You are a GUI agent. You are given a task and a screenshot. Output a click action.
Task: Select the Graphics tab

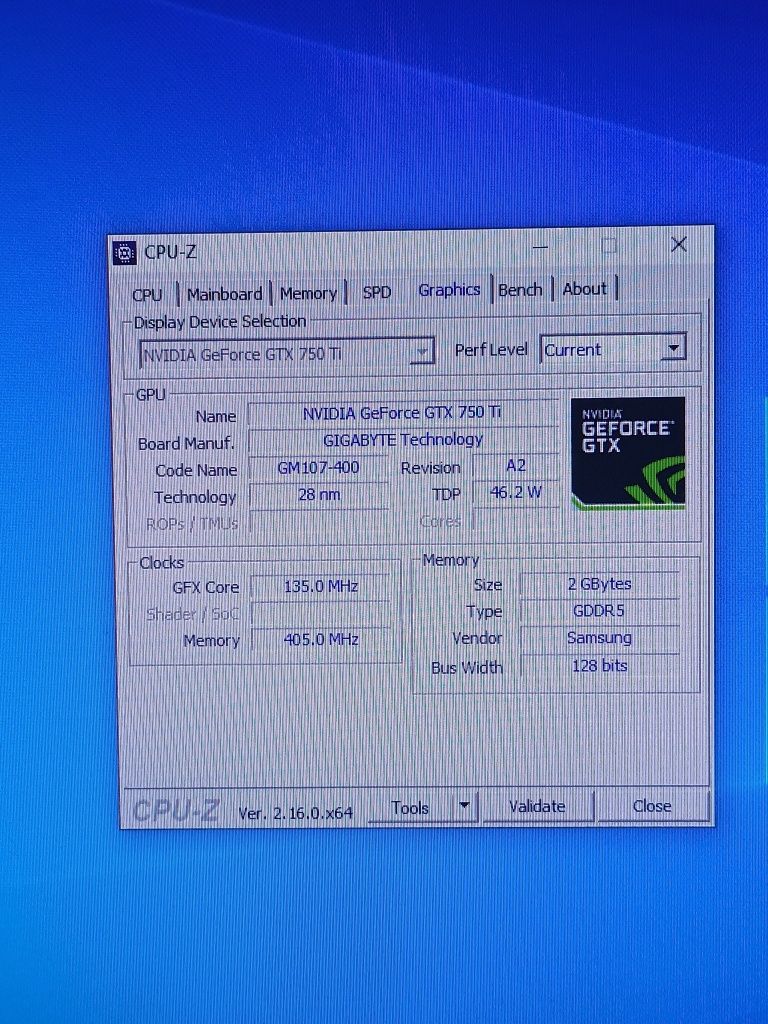(x=449, y=290)
